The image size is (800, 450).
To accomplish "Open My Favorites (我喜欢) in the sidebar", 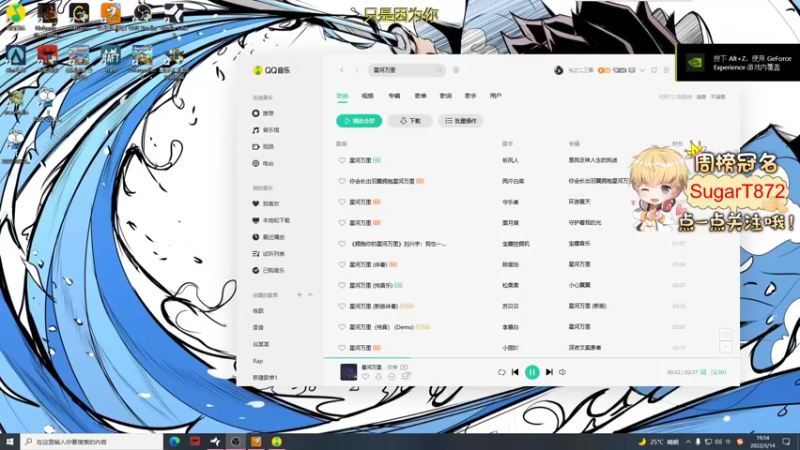I will coord(266,204).
